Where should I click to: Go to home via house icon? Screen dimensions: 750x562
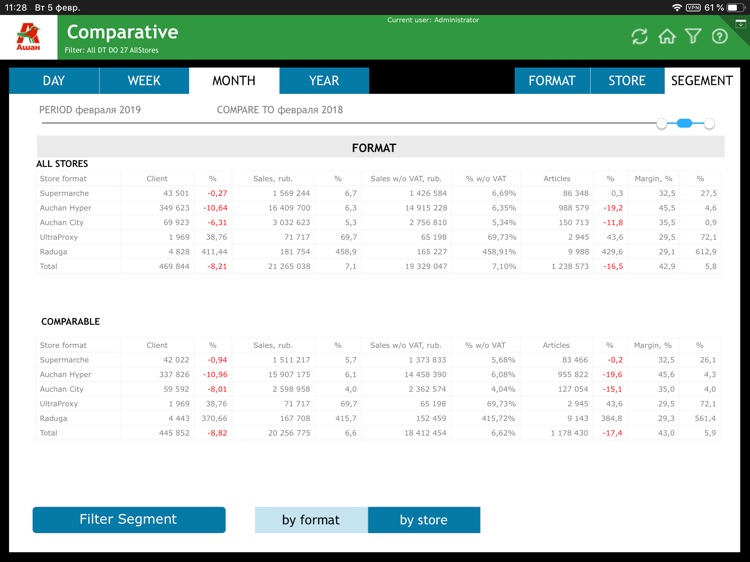click(x=667, y=36)
